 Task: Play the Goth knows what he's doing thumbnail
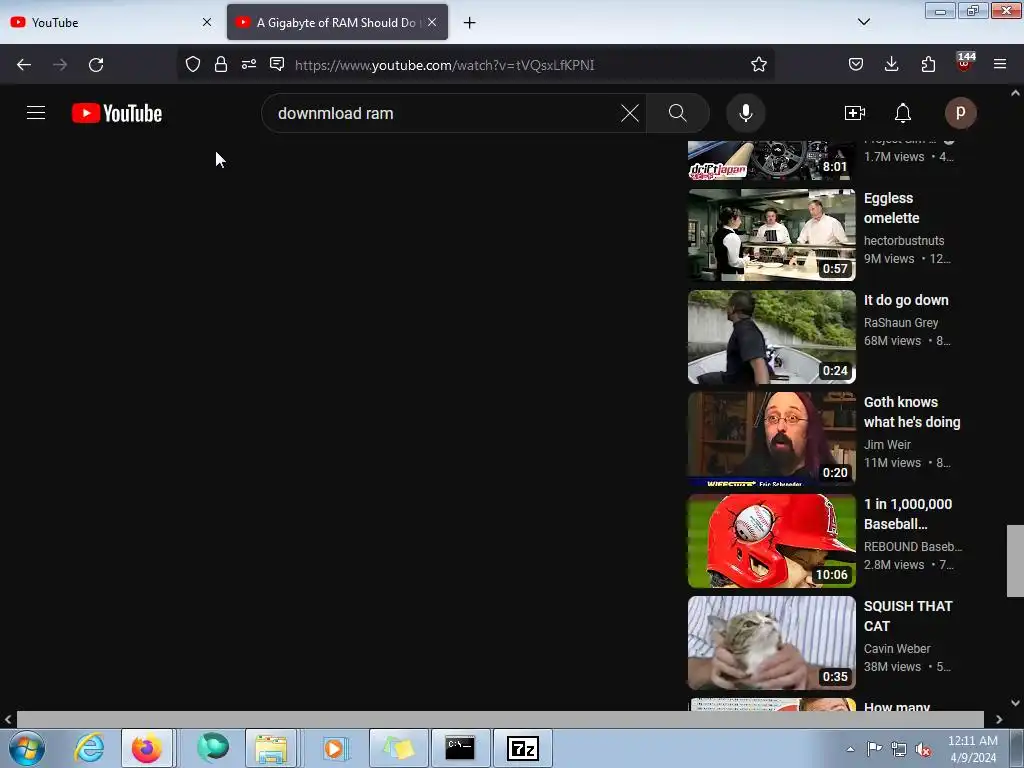click(x=771, y=439)
